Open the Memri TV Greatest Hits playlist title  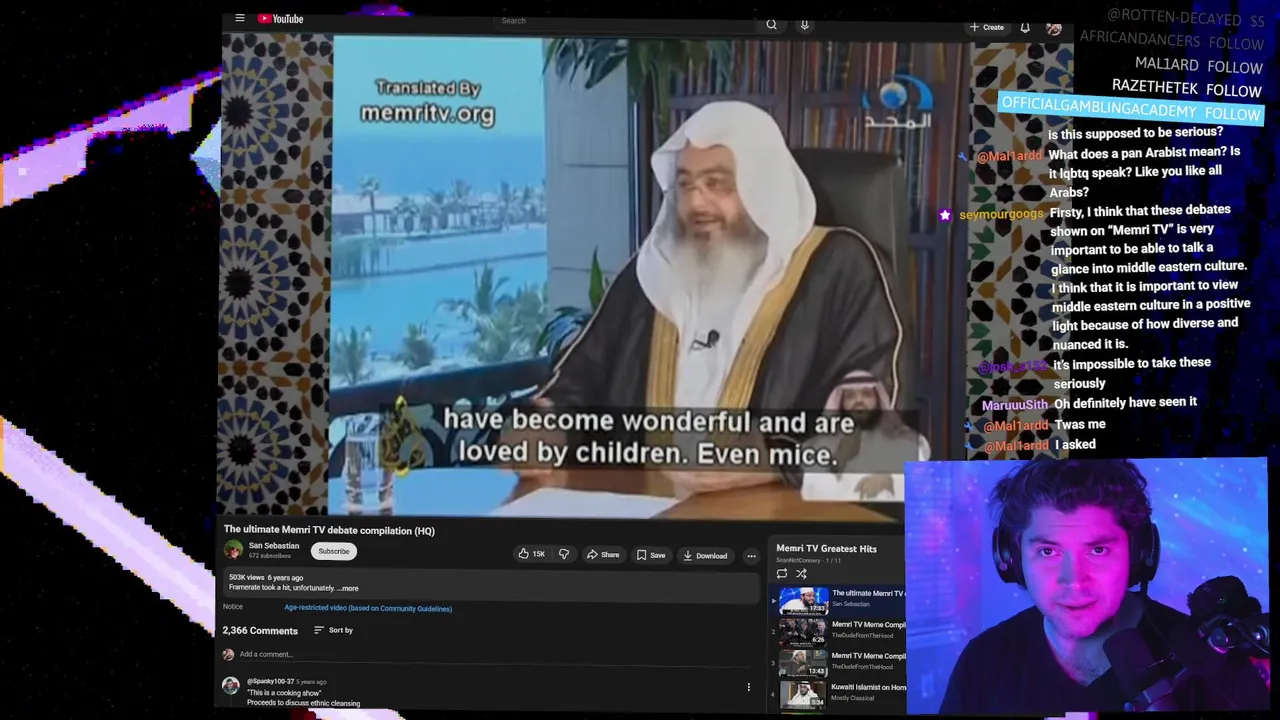click(826, 549)
